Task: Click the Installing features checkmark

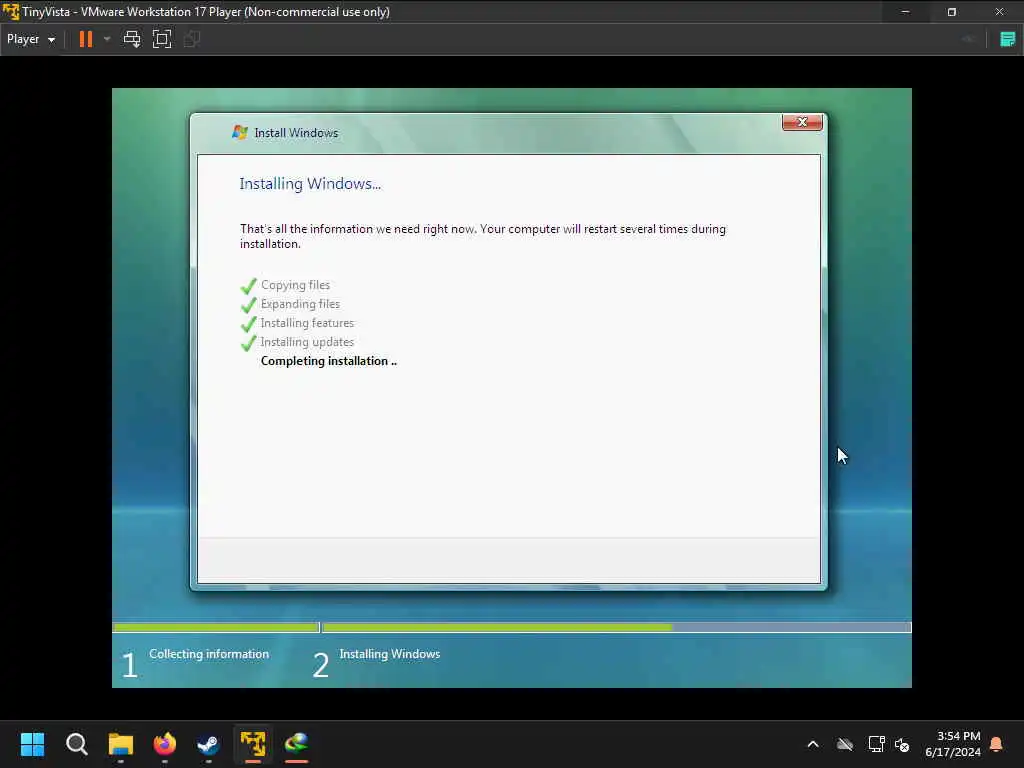Action: [249, 324]
